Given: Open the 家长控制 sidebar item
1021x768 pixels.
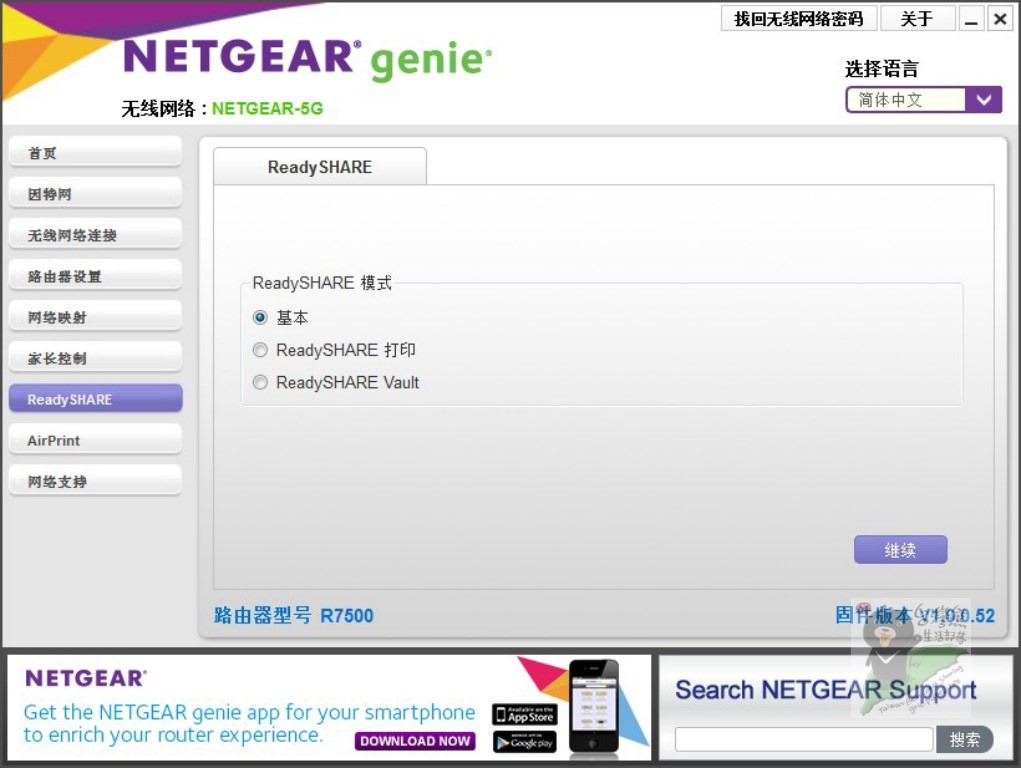Looking at the screenshot, I should (95, 358).
